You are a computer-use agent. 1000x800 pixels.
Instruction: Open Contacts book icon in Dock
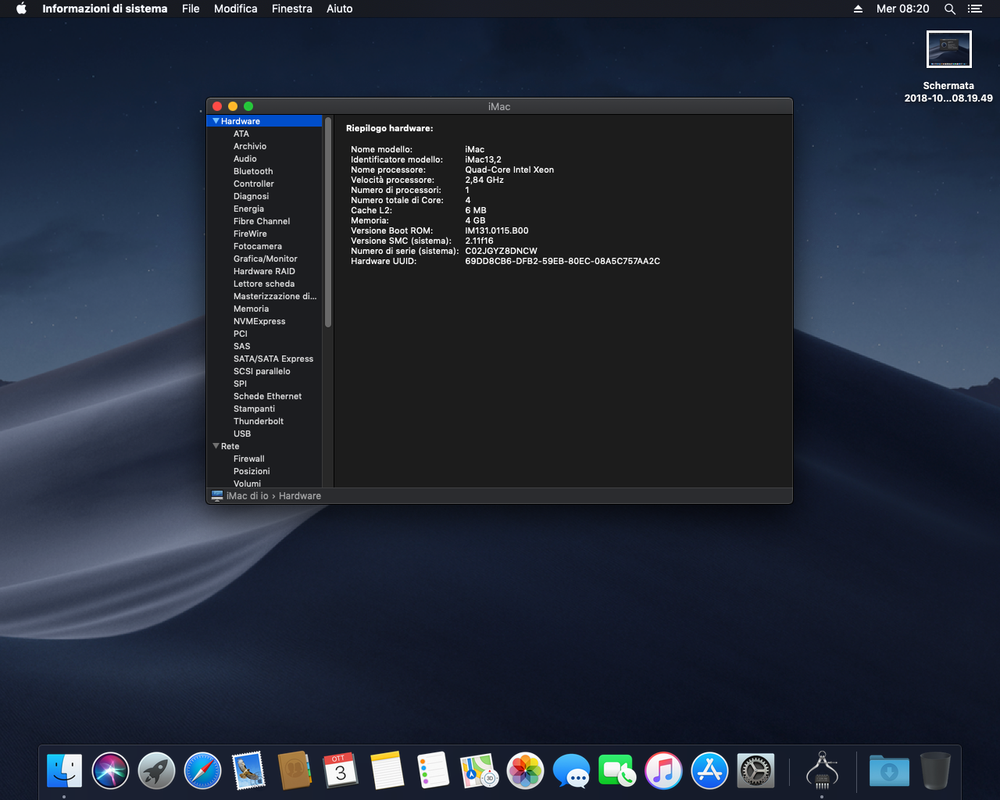click(x=295, y=771)
